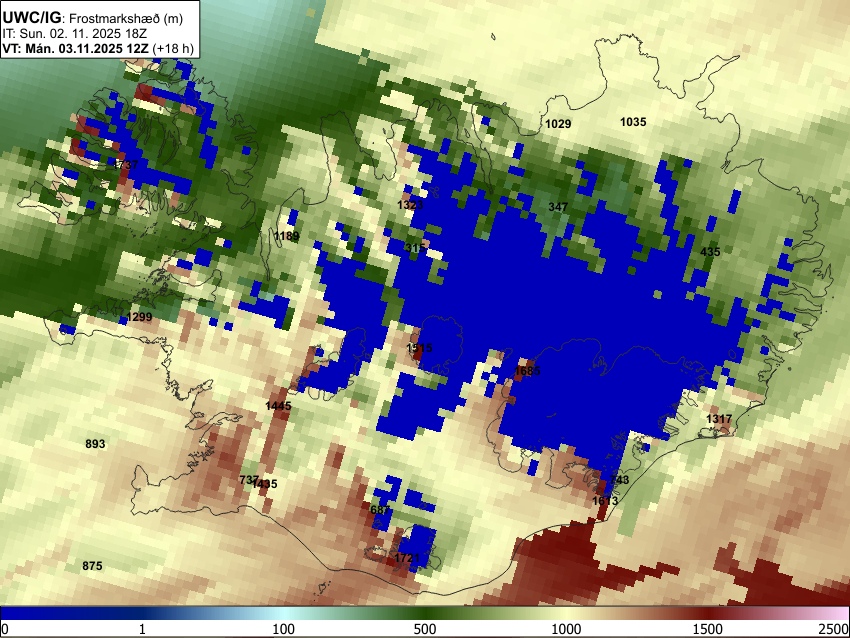Click the 1613 value on the map

click(605, 501)
